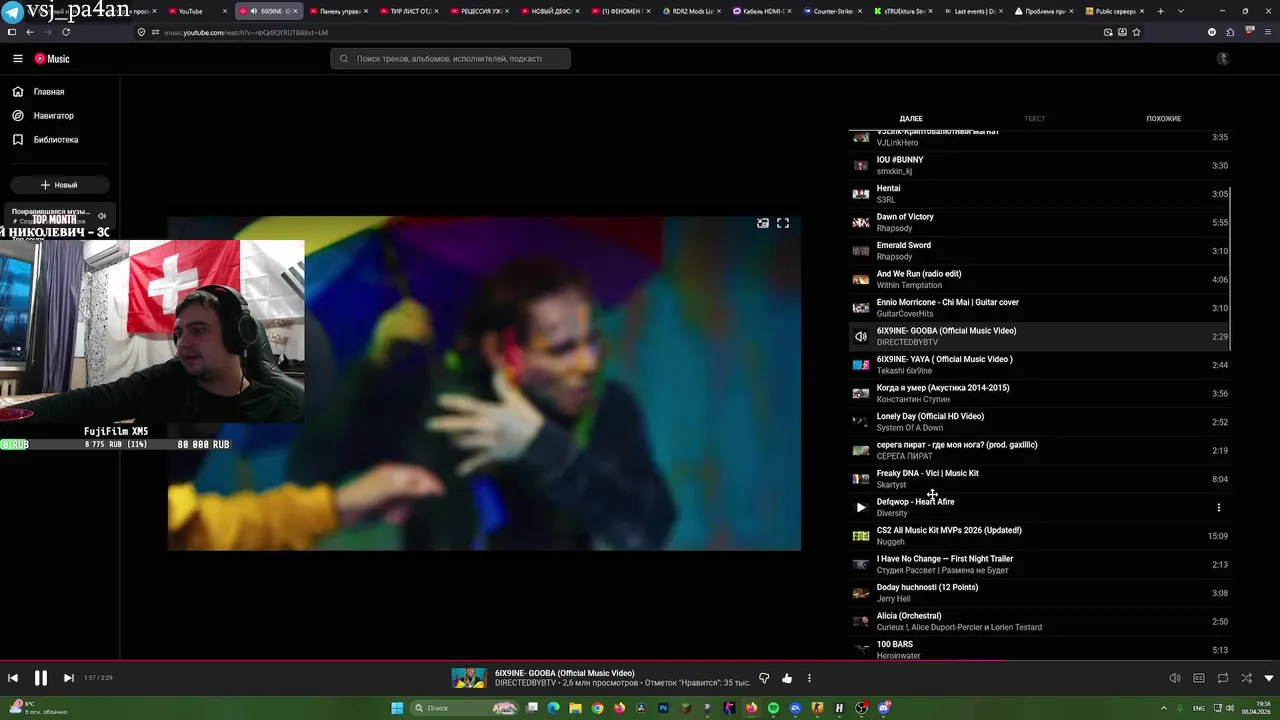Enter fullscreen video mode
This screenshot has width=1280, height=720.
pyautogui.click(x=783, y=223)
